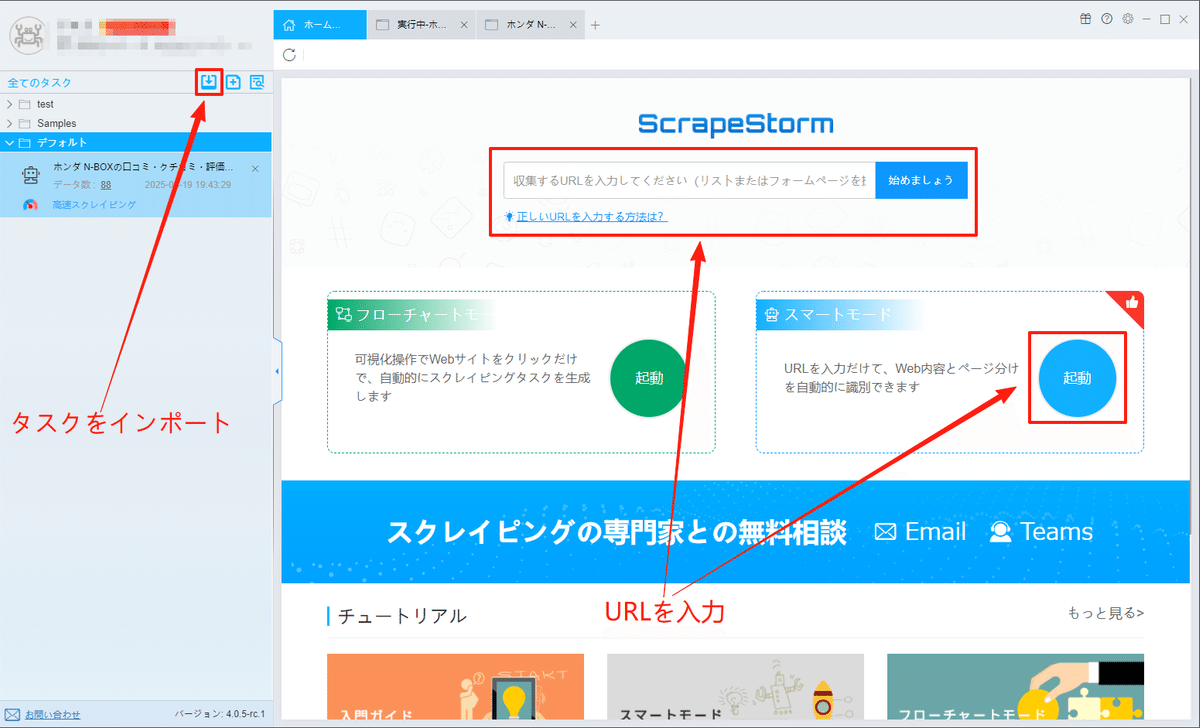Screen dimensions: 1200x728
Task: Click the page refresh icon
Action: [289, 55]
